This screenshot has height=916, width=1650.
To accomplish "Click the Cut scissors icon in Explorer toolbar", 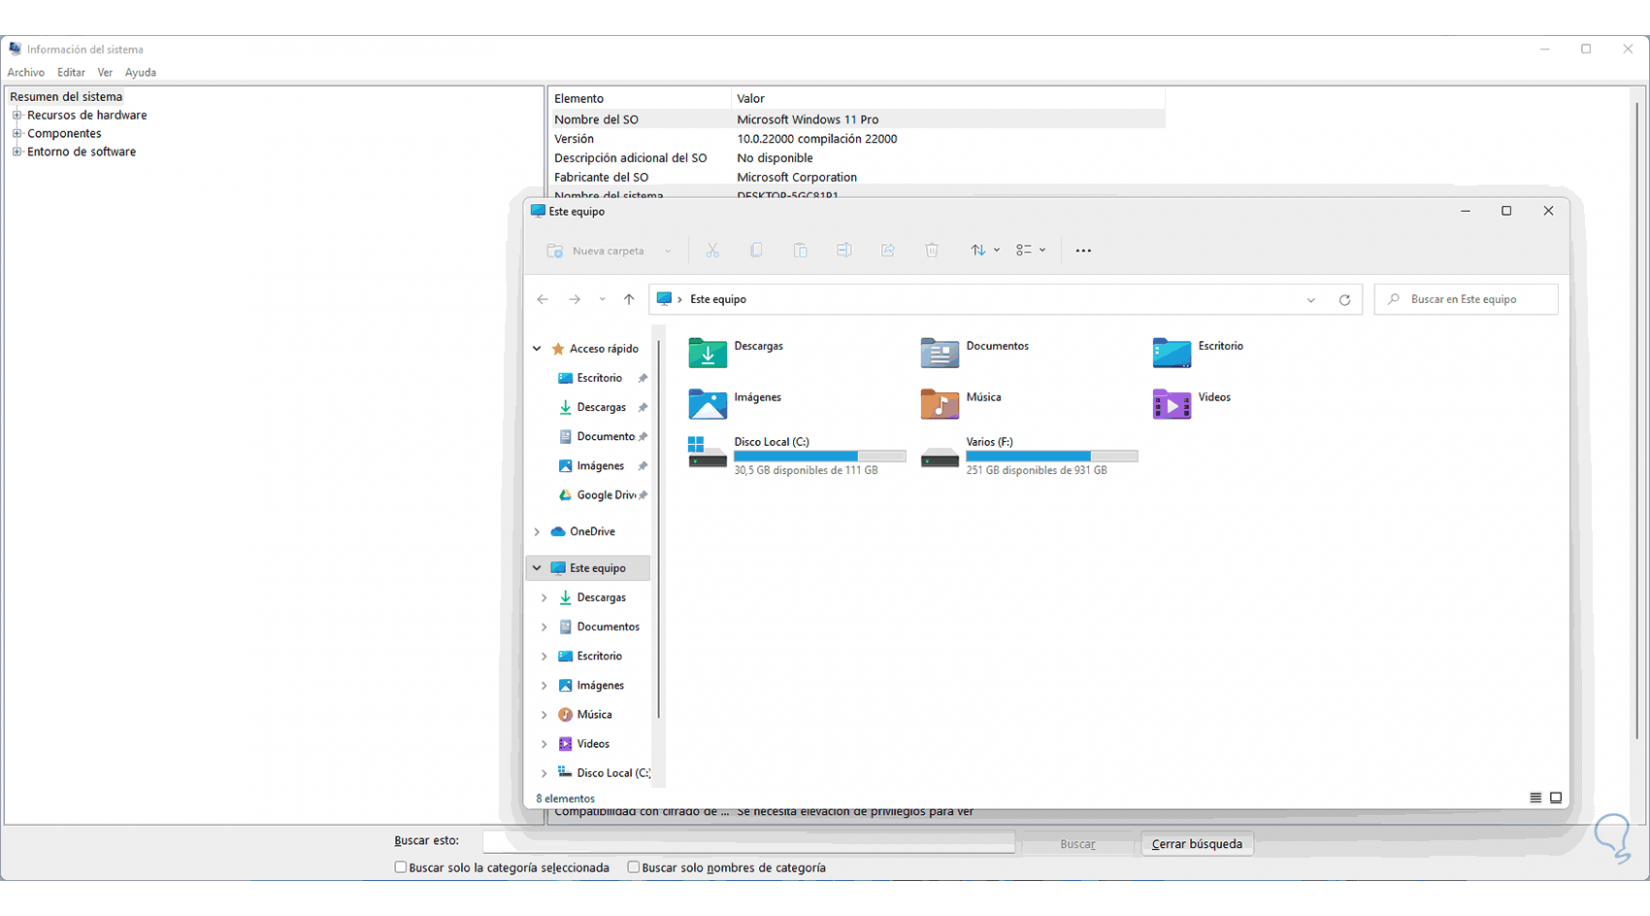I will pyautogui.click(x=712, y=251).
